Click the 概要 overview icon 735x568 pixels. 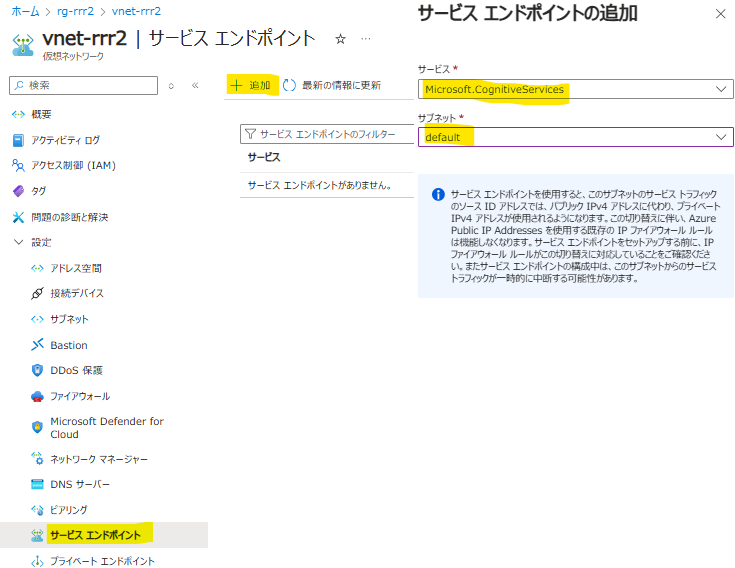18,114
